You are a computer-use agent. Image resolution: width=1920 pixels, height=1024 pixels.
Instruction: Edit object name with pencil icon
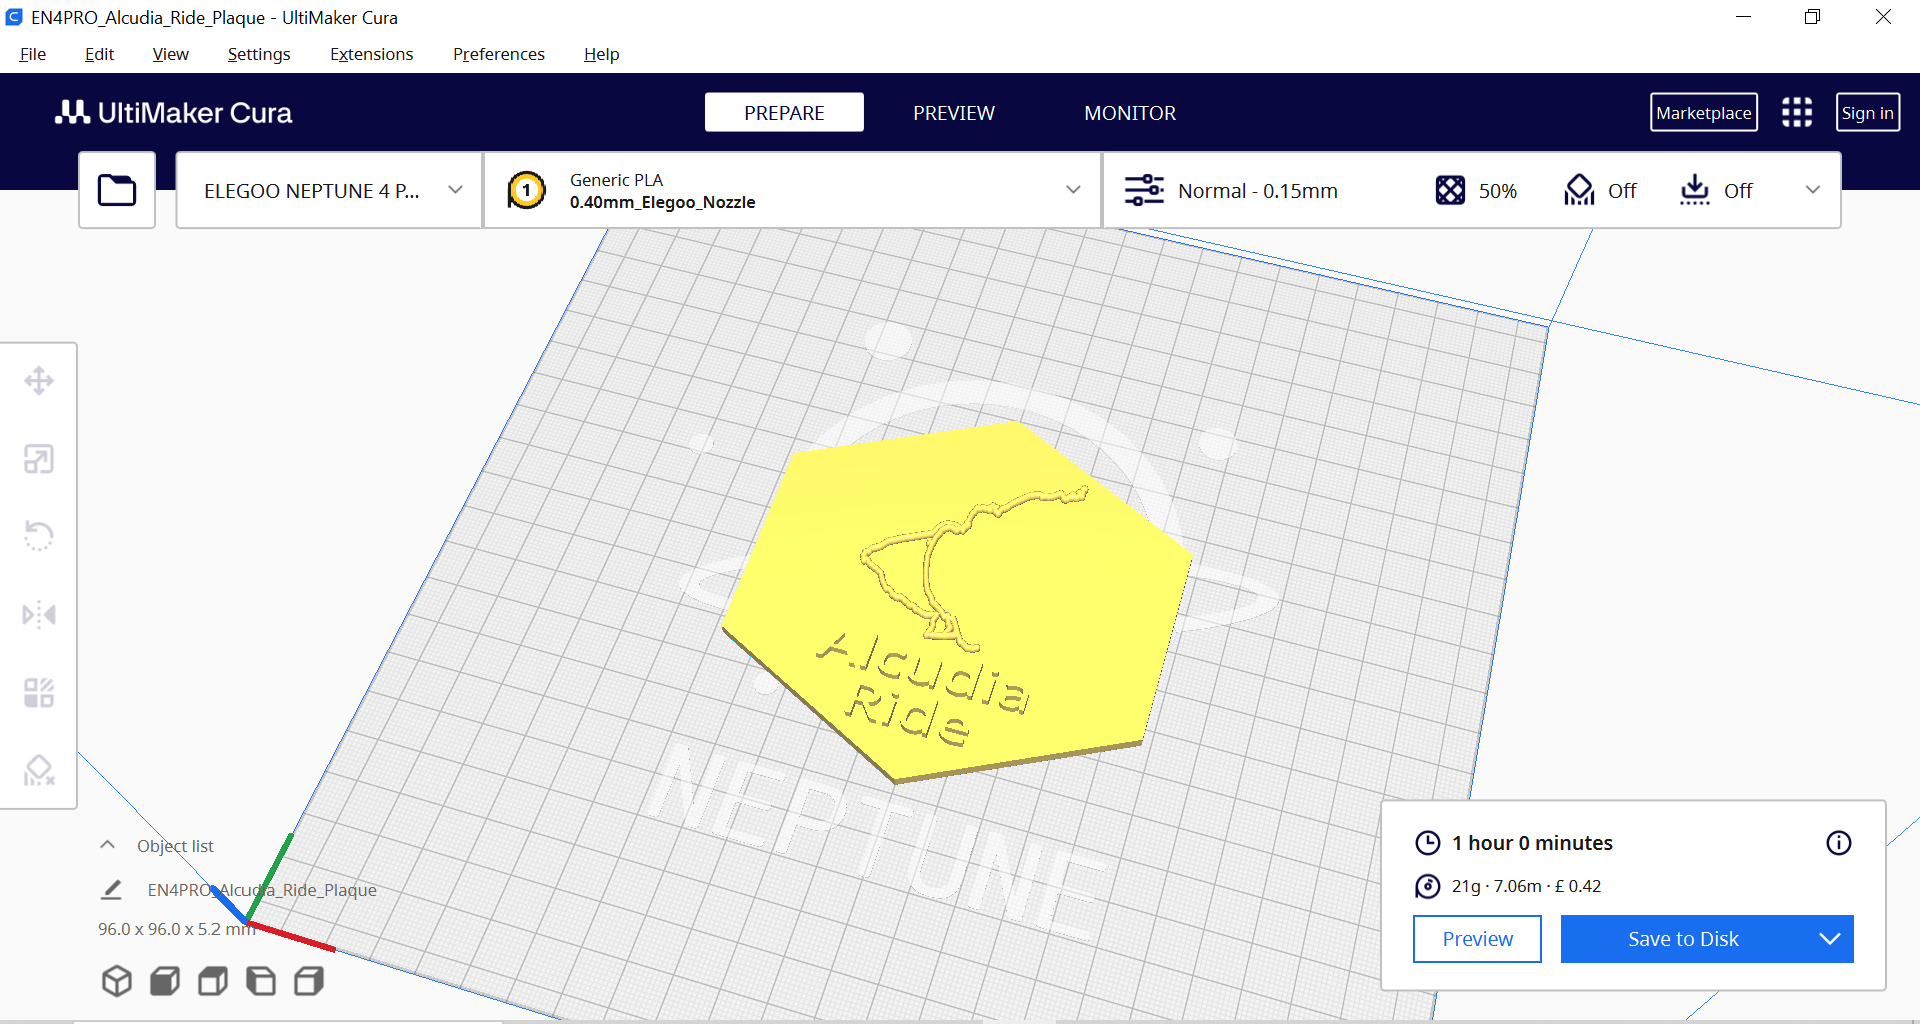(111, 889)
